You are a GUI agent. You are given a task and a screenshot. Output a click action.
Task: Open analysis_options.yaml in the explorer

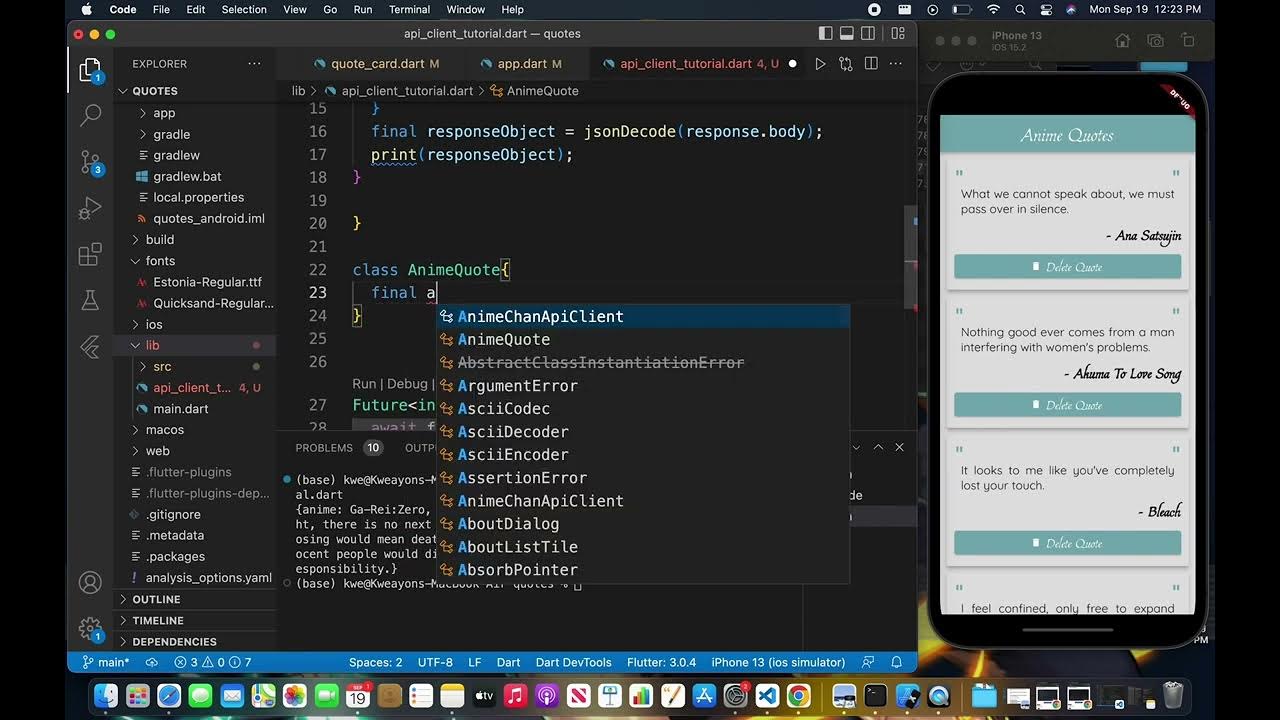click(x=208, y=577)
